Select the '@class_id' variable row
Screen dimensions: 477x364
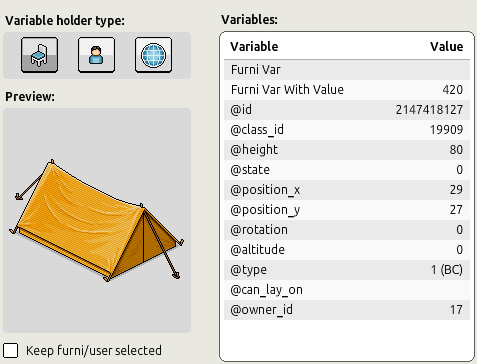point(347,130)
